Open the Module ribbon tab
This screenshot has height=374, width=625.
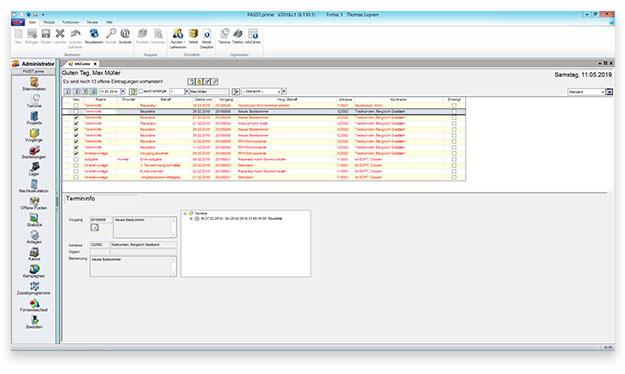pos(49,22)
